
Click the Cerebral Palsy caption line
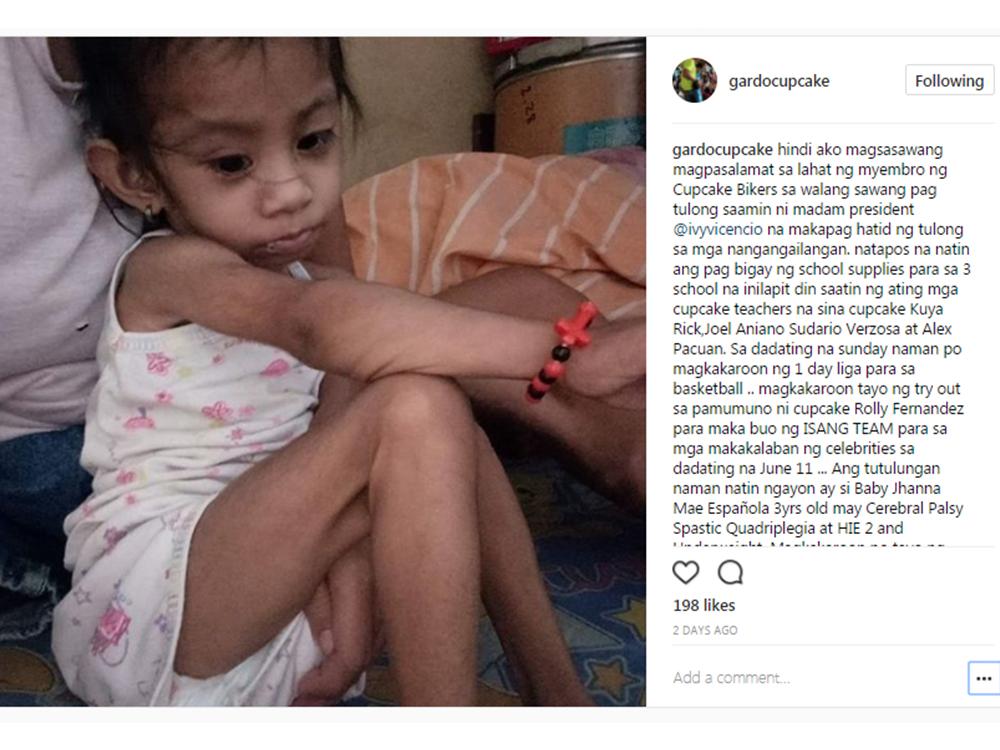pyautogui.click(x=818, y=508)
